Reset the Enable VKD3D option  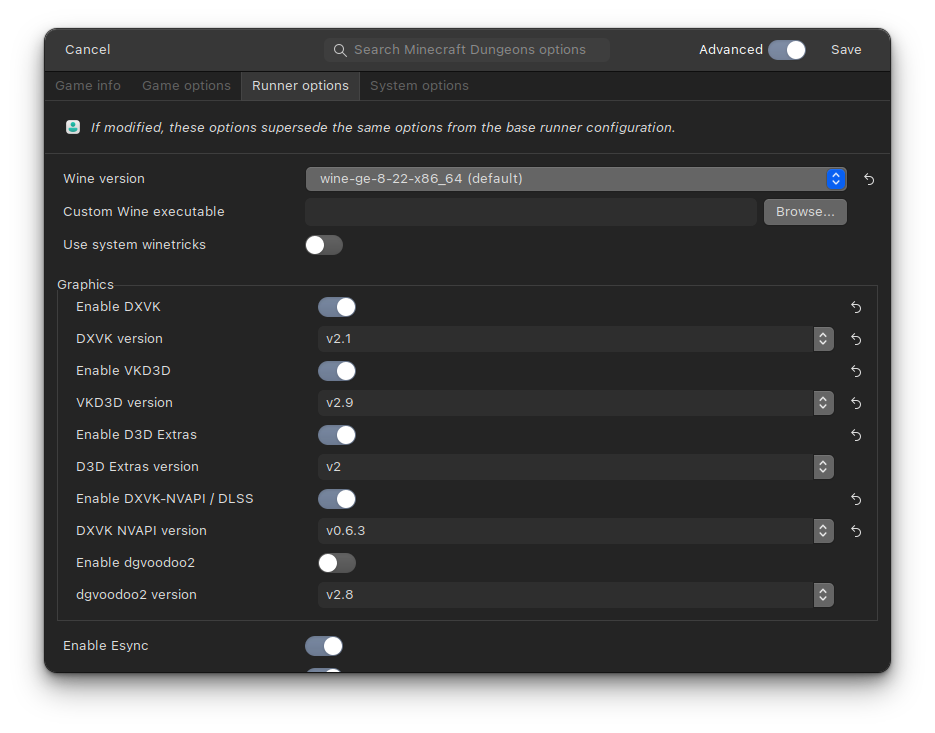pyautogui.click(x=856, y=372)
